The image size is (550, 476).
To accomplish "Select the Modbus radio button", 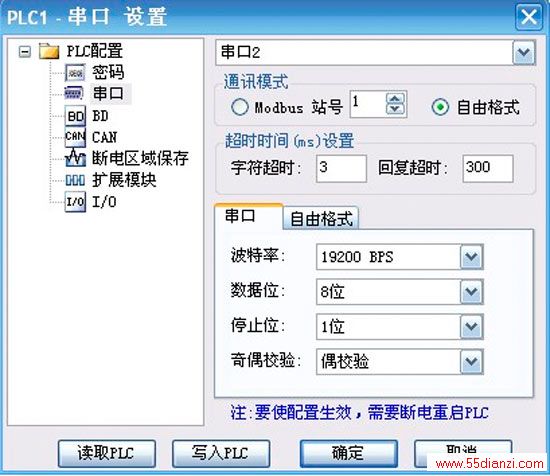I will 240,107.
